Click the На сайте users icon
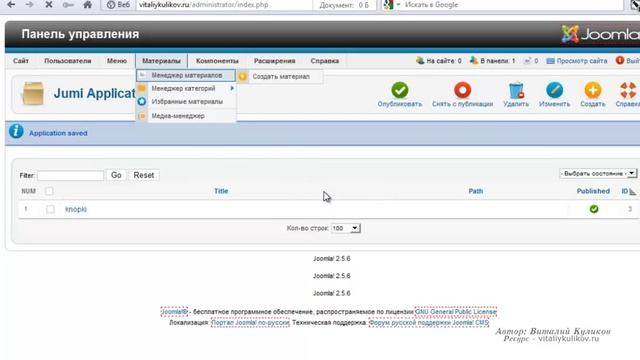640x360 pixels. (420, 60)
